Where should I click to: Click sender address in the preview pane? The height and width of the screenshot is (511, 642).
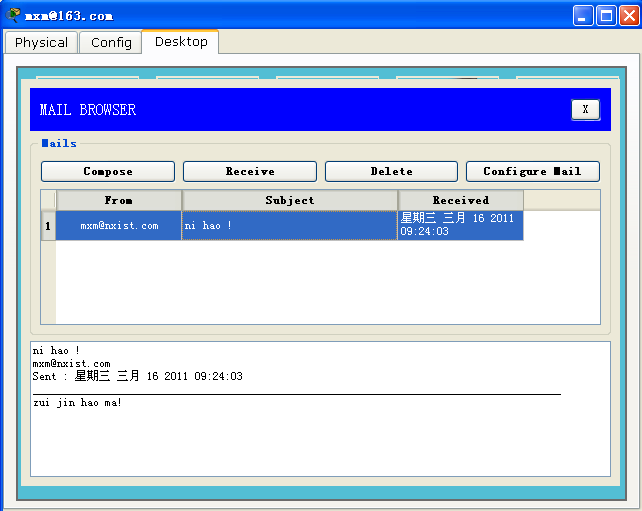[71, 364]
